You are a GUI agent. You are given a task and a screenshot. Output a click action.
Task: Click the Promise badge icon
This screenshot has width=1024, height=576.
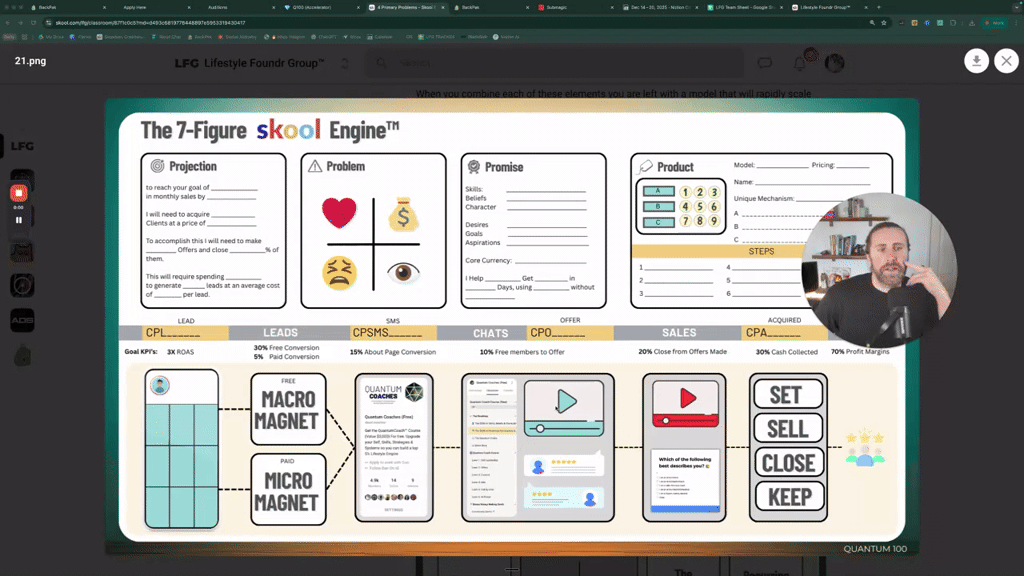click(474, 167)
